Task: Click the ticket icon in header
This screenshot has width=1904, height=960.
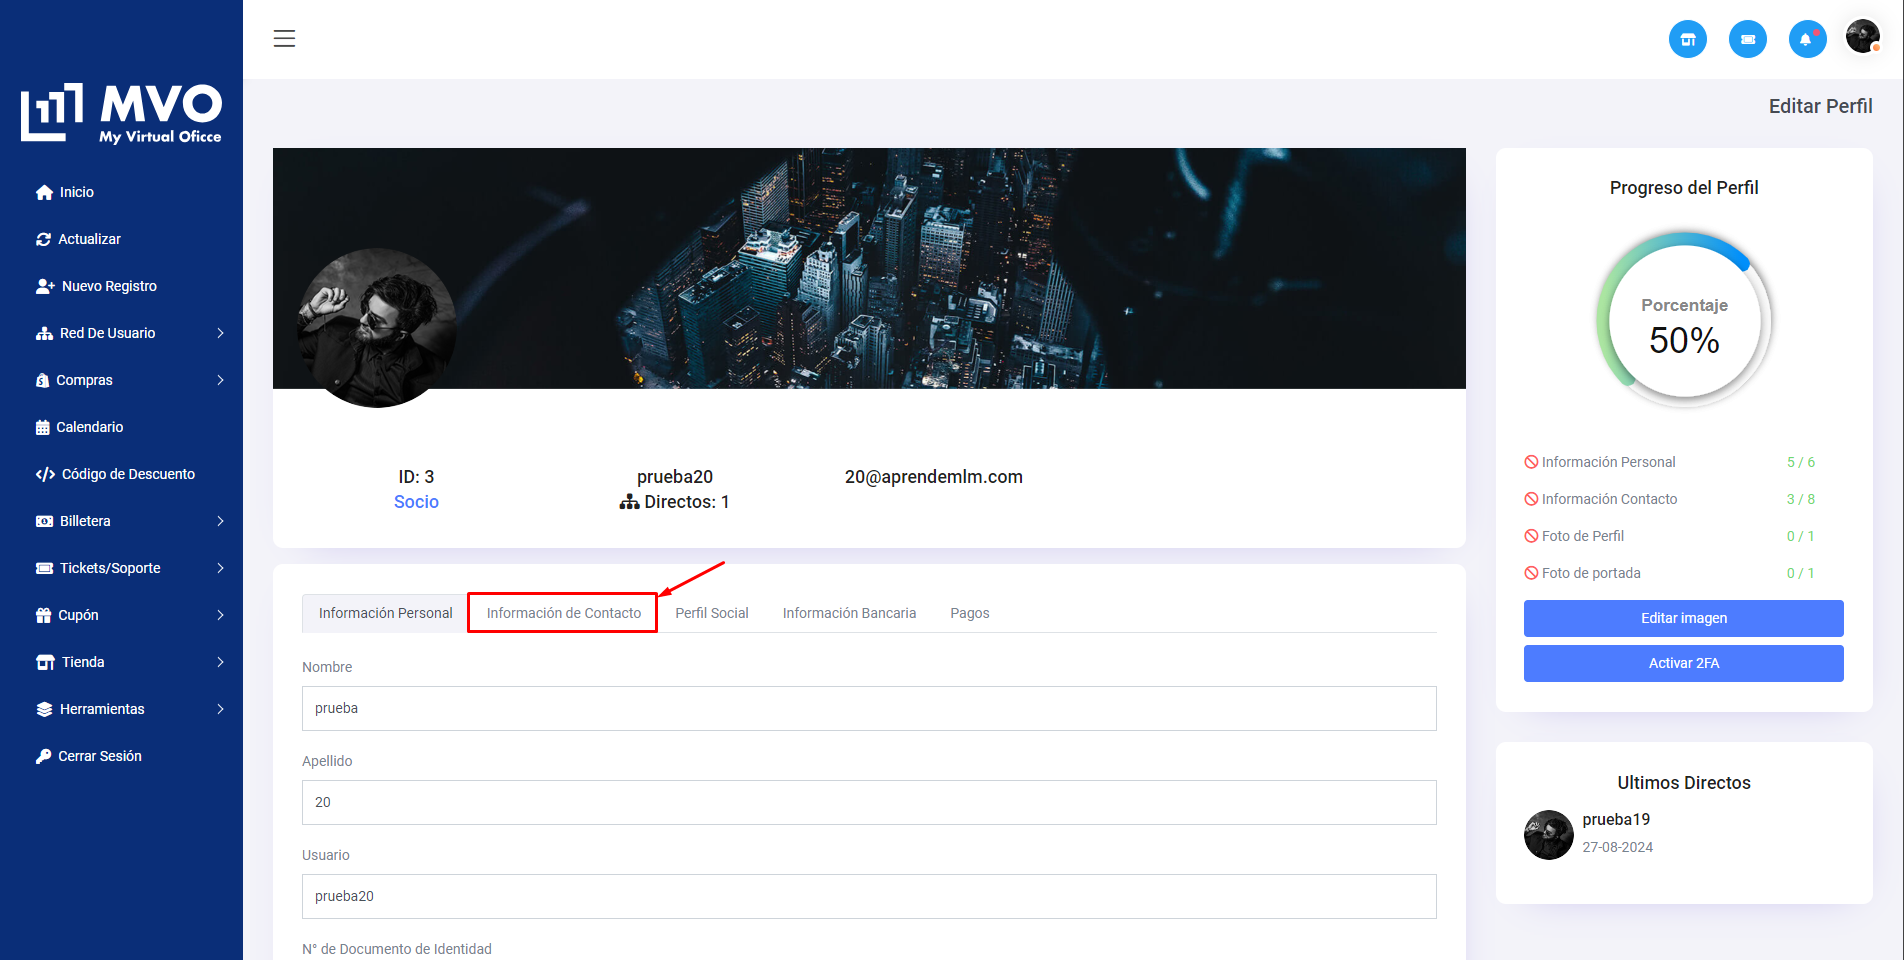Action: [1747, 39]
